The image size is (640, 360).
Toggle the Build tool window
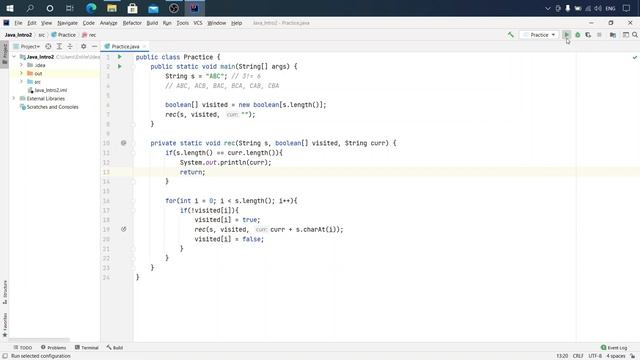pyautogui.click(x=115, y=347)
